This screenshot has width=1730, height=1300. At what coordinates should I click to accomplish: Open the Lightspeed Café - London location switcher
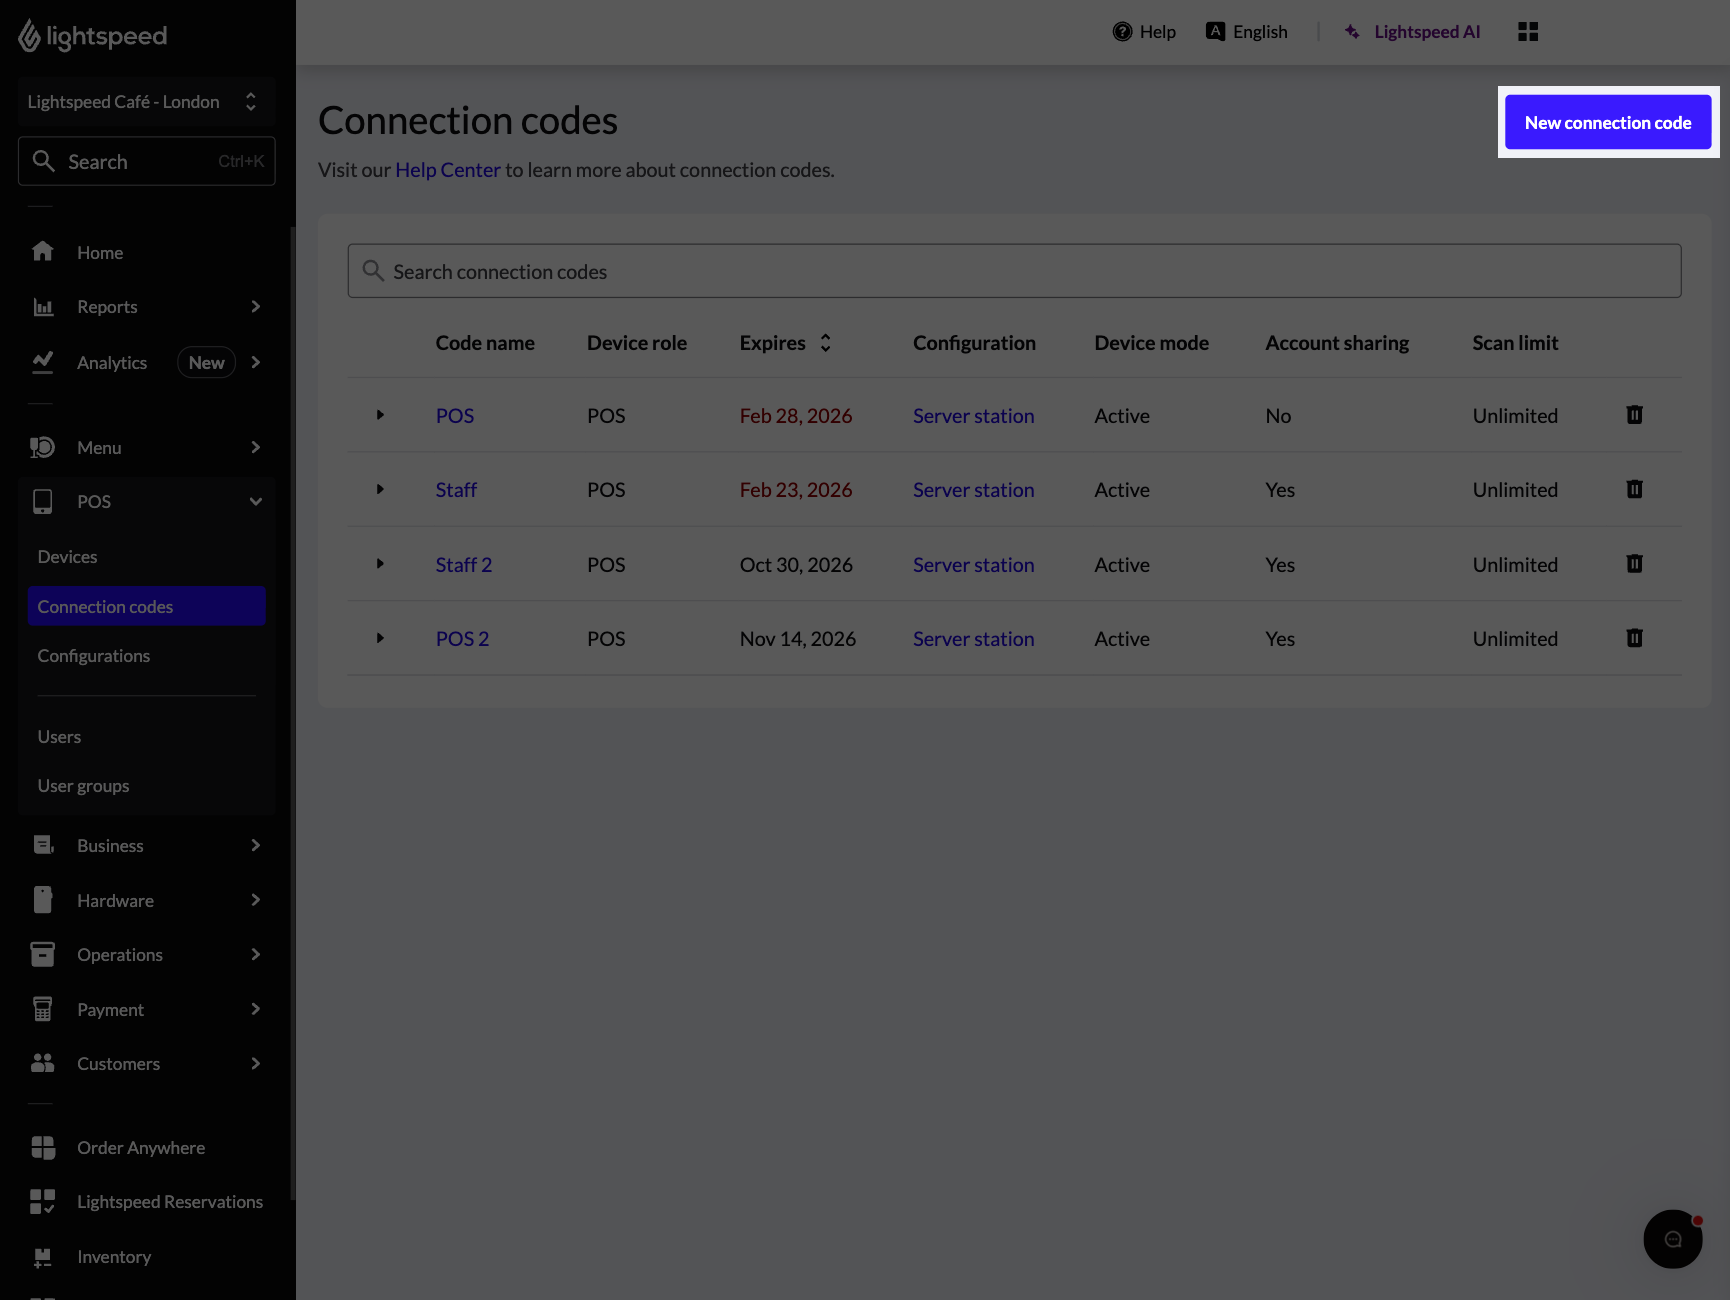click(146, 101)
